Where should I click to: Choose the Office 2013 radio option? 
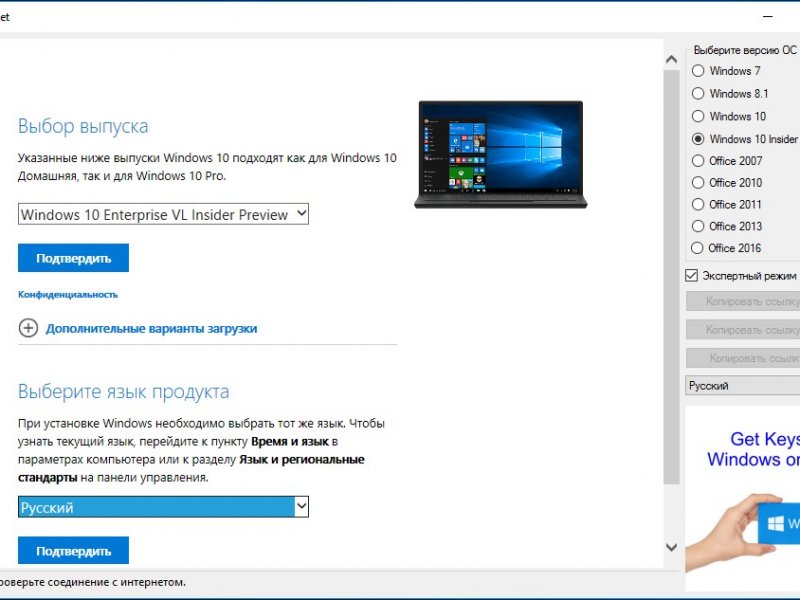[697, 226]
